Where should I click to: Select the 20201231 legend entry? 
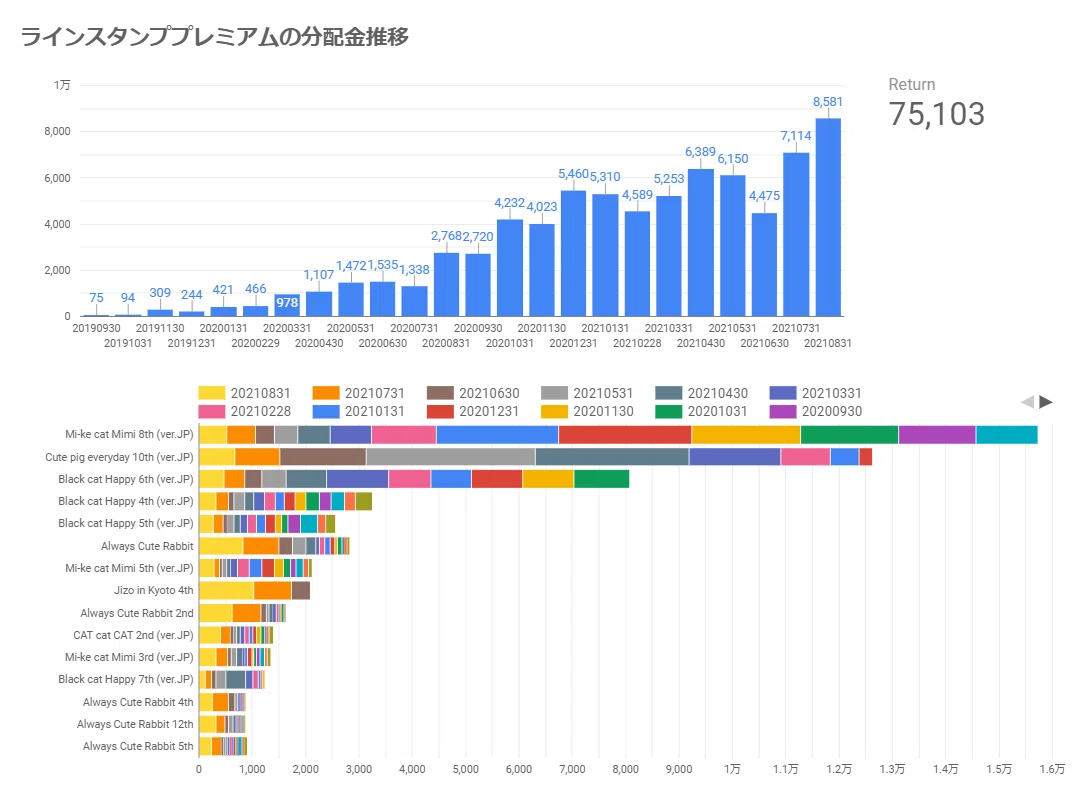[x=473, y=411]
